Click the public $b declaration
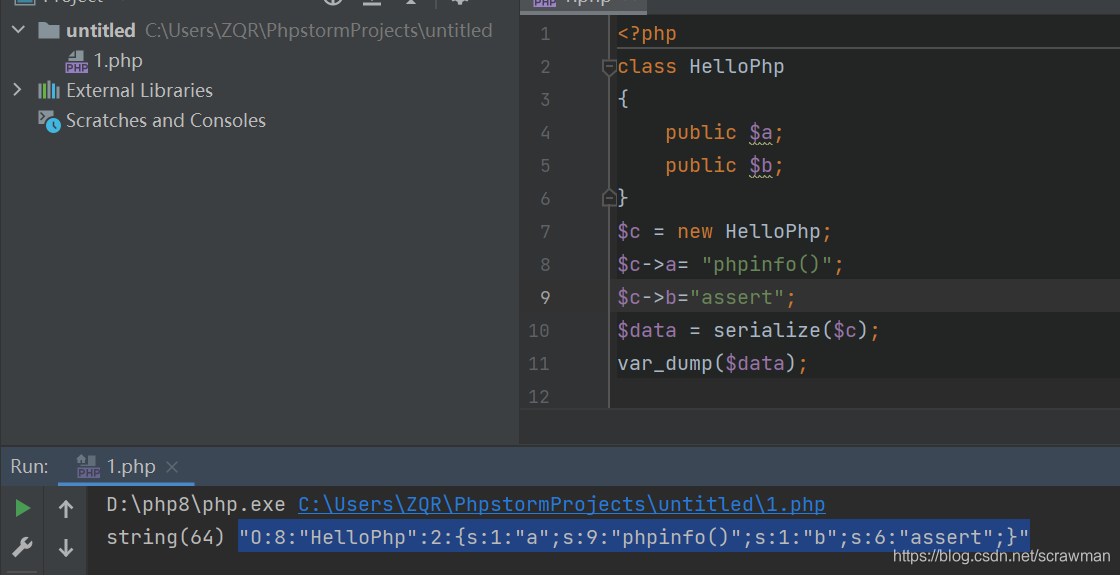 tap(724, 166)
